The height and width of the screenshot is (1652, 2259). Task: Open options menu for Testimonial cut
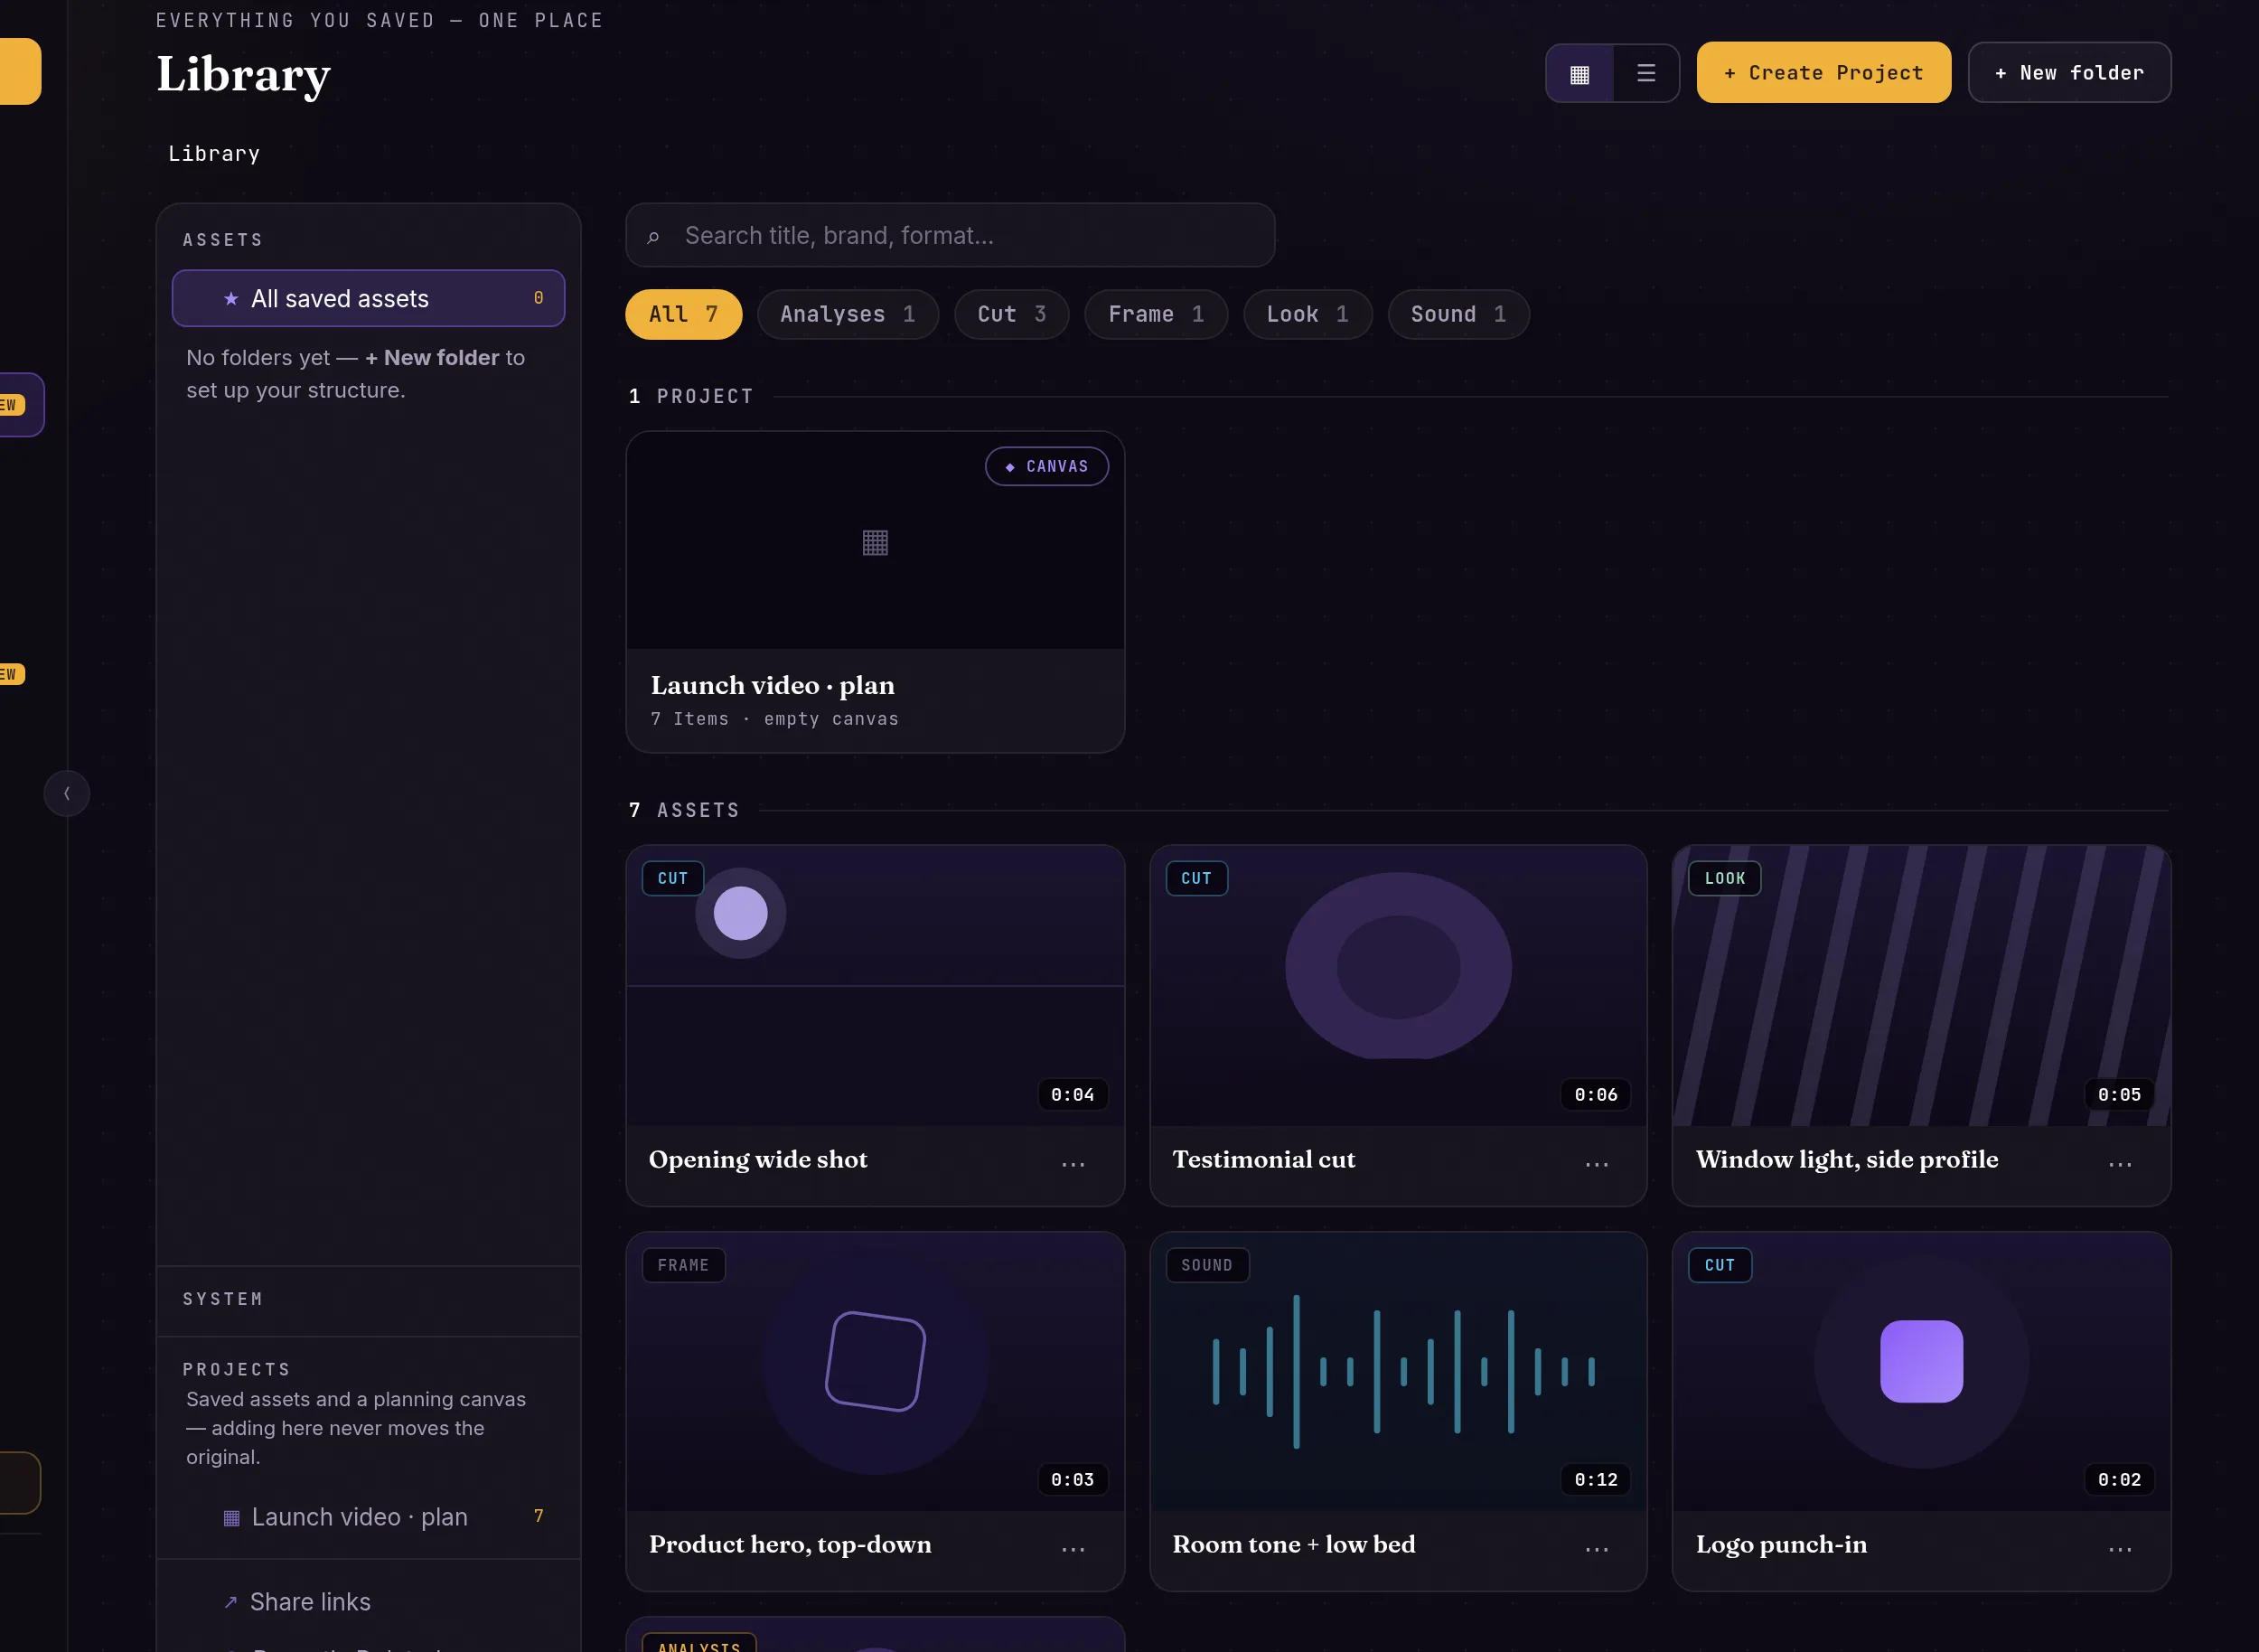pyautogui.click(x=1597, y=1163)
